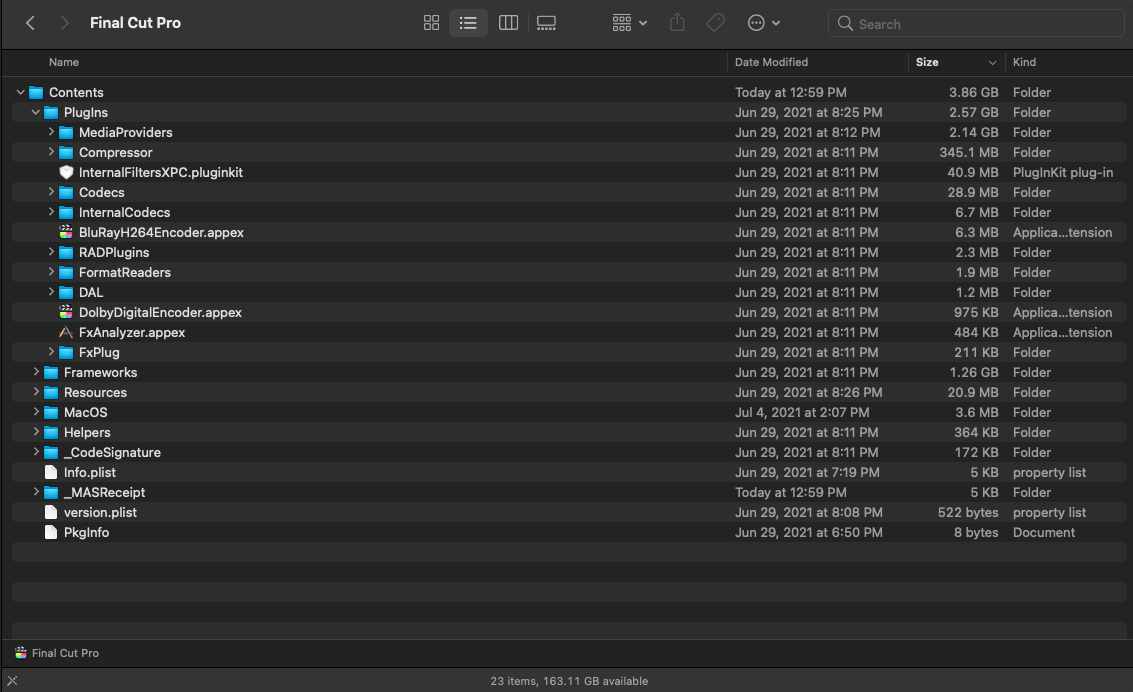Expand the InternalCodecs folder
The width and height of the screenshot is (1133, 692).
(51, 212)
